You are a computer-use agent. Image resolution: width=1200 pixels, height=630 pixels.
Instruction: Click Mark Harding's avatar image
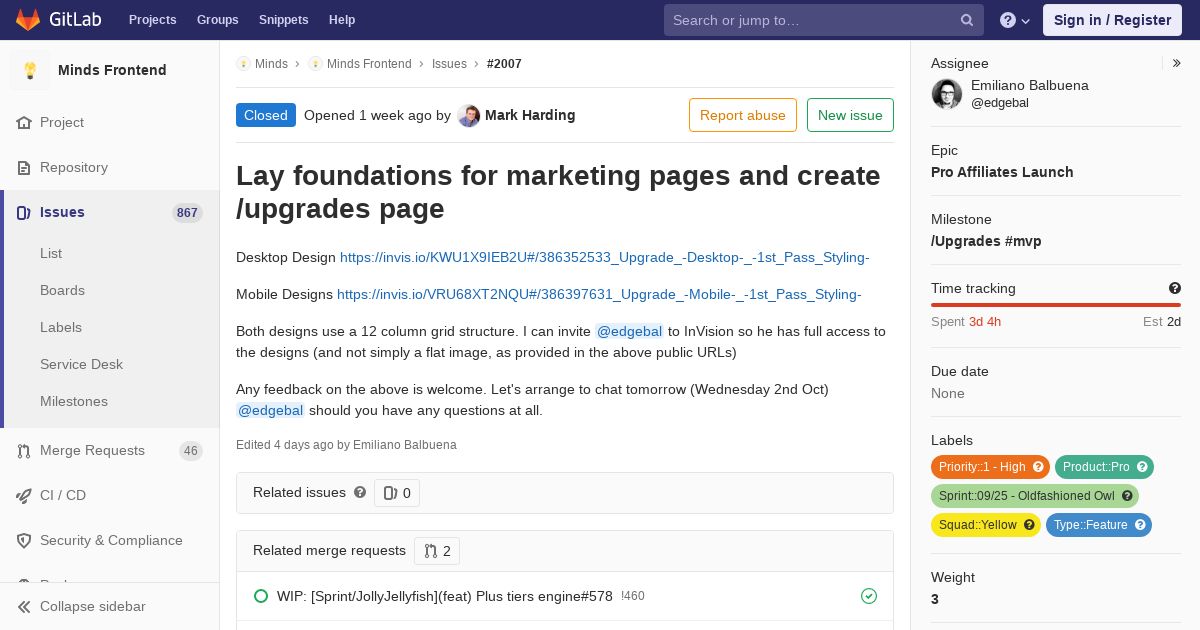(x=469, y=115)
